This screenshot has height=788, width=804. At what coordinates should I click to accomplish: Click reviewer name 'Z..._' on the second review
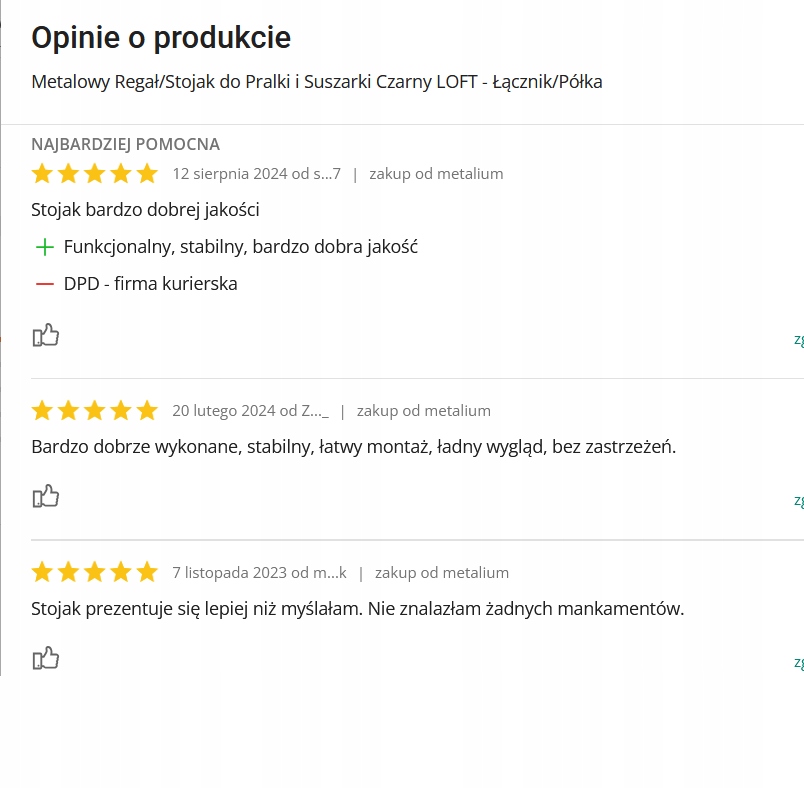click(315, 411)
